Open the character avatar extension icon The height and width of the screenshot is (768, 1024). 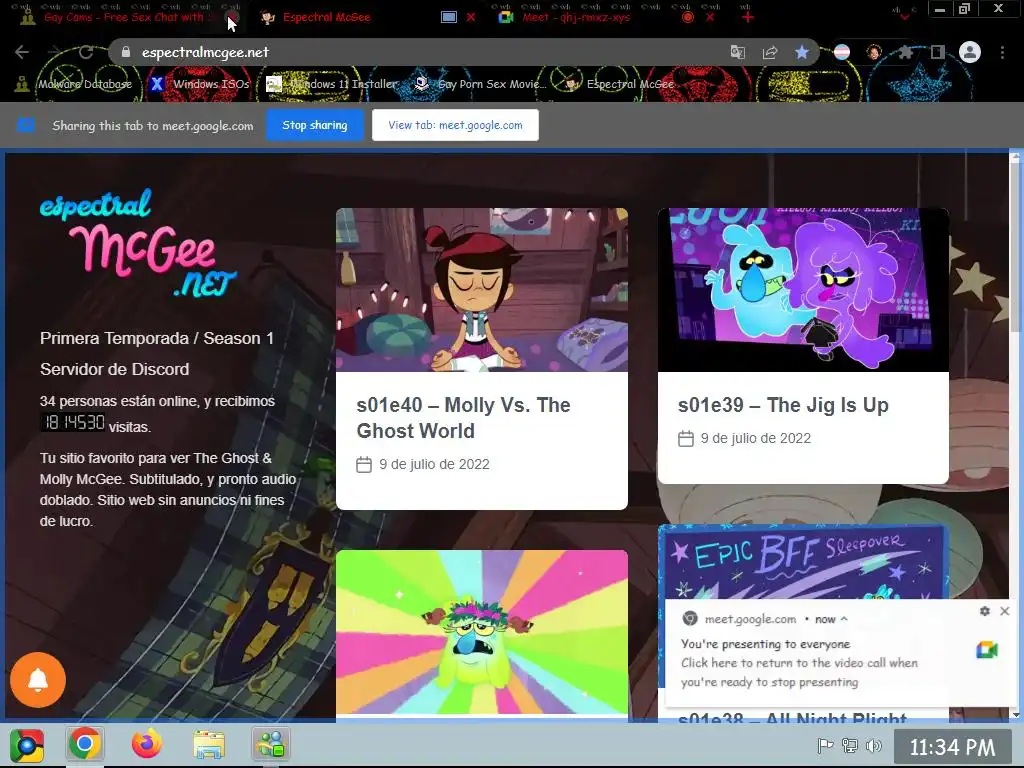[x=874, y=52]
